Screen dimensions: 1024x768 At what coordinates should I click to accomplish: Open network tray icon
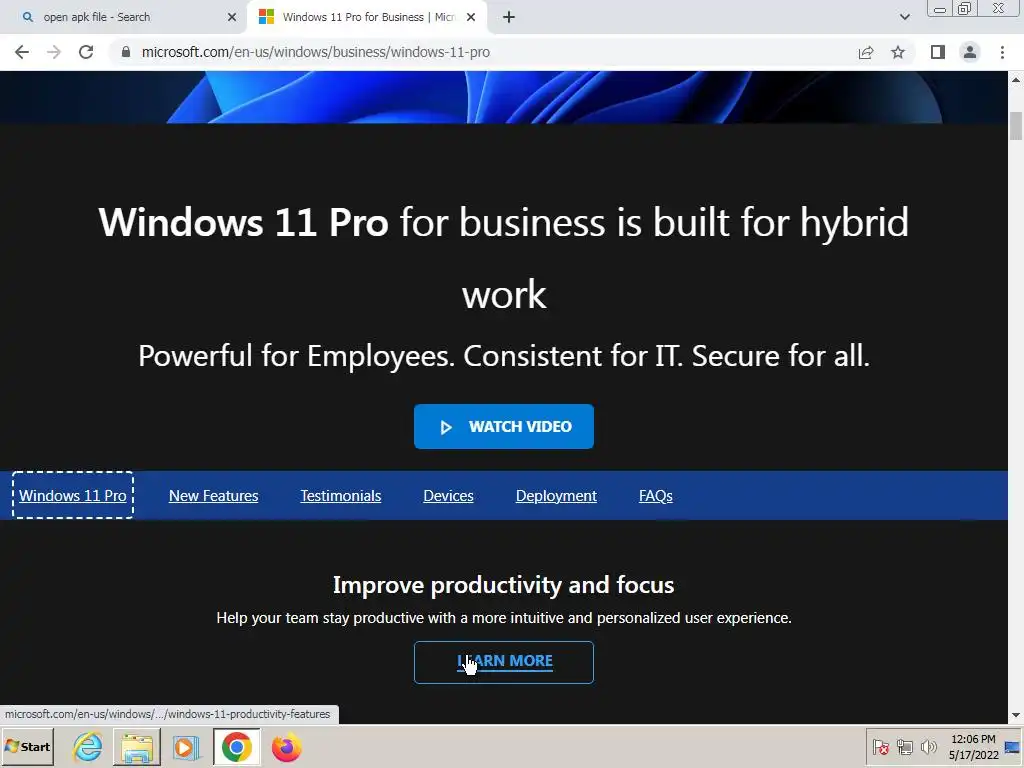coord(904,746)
